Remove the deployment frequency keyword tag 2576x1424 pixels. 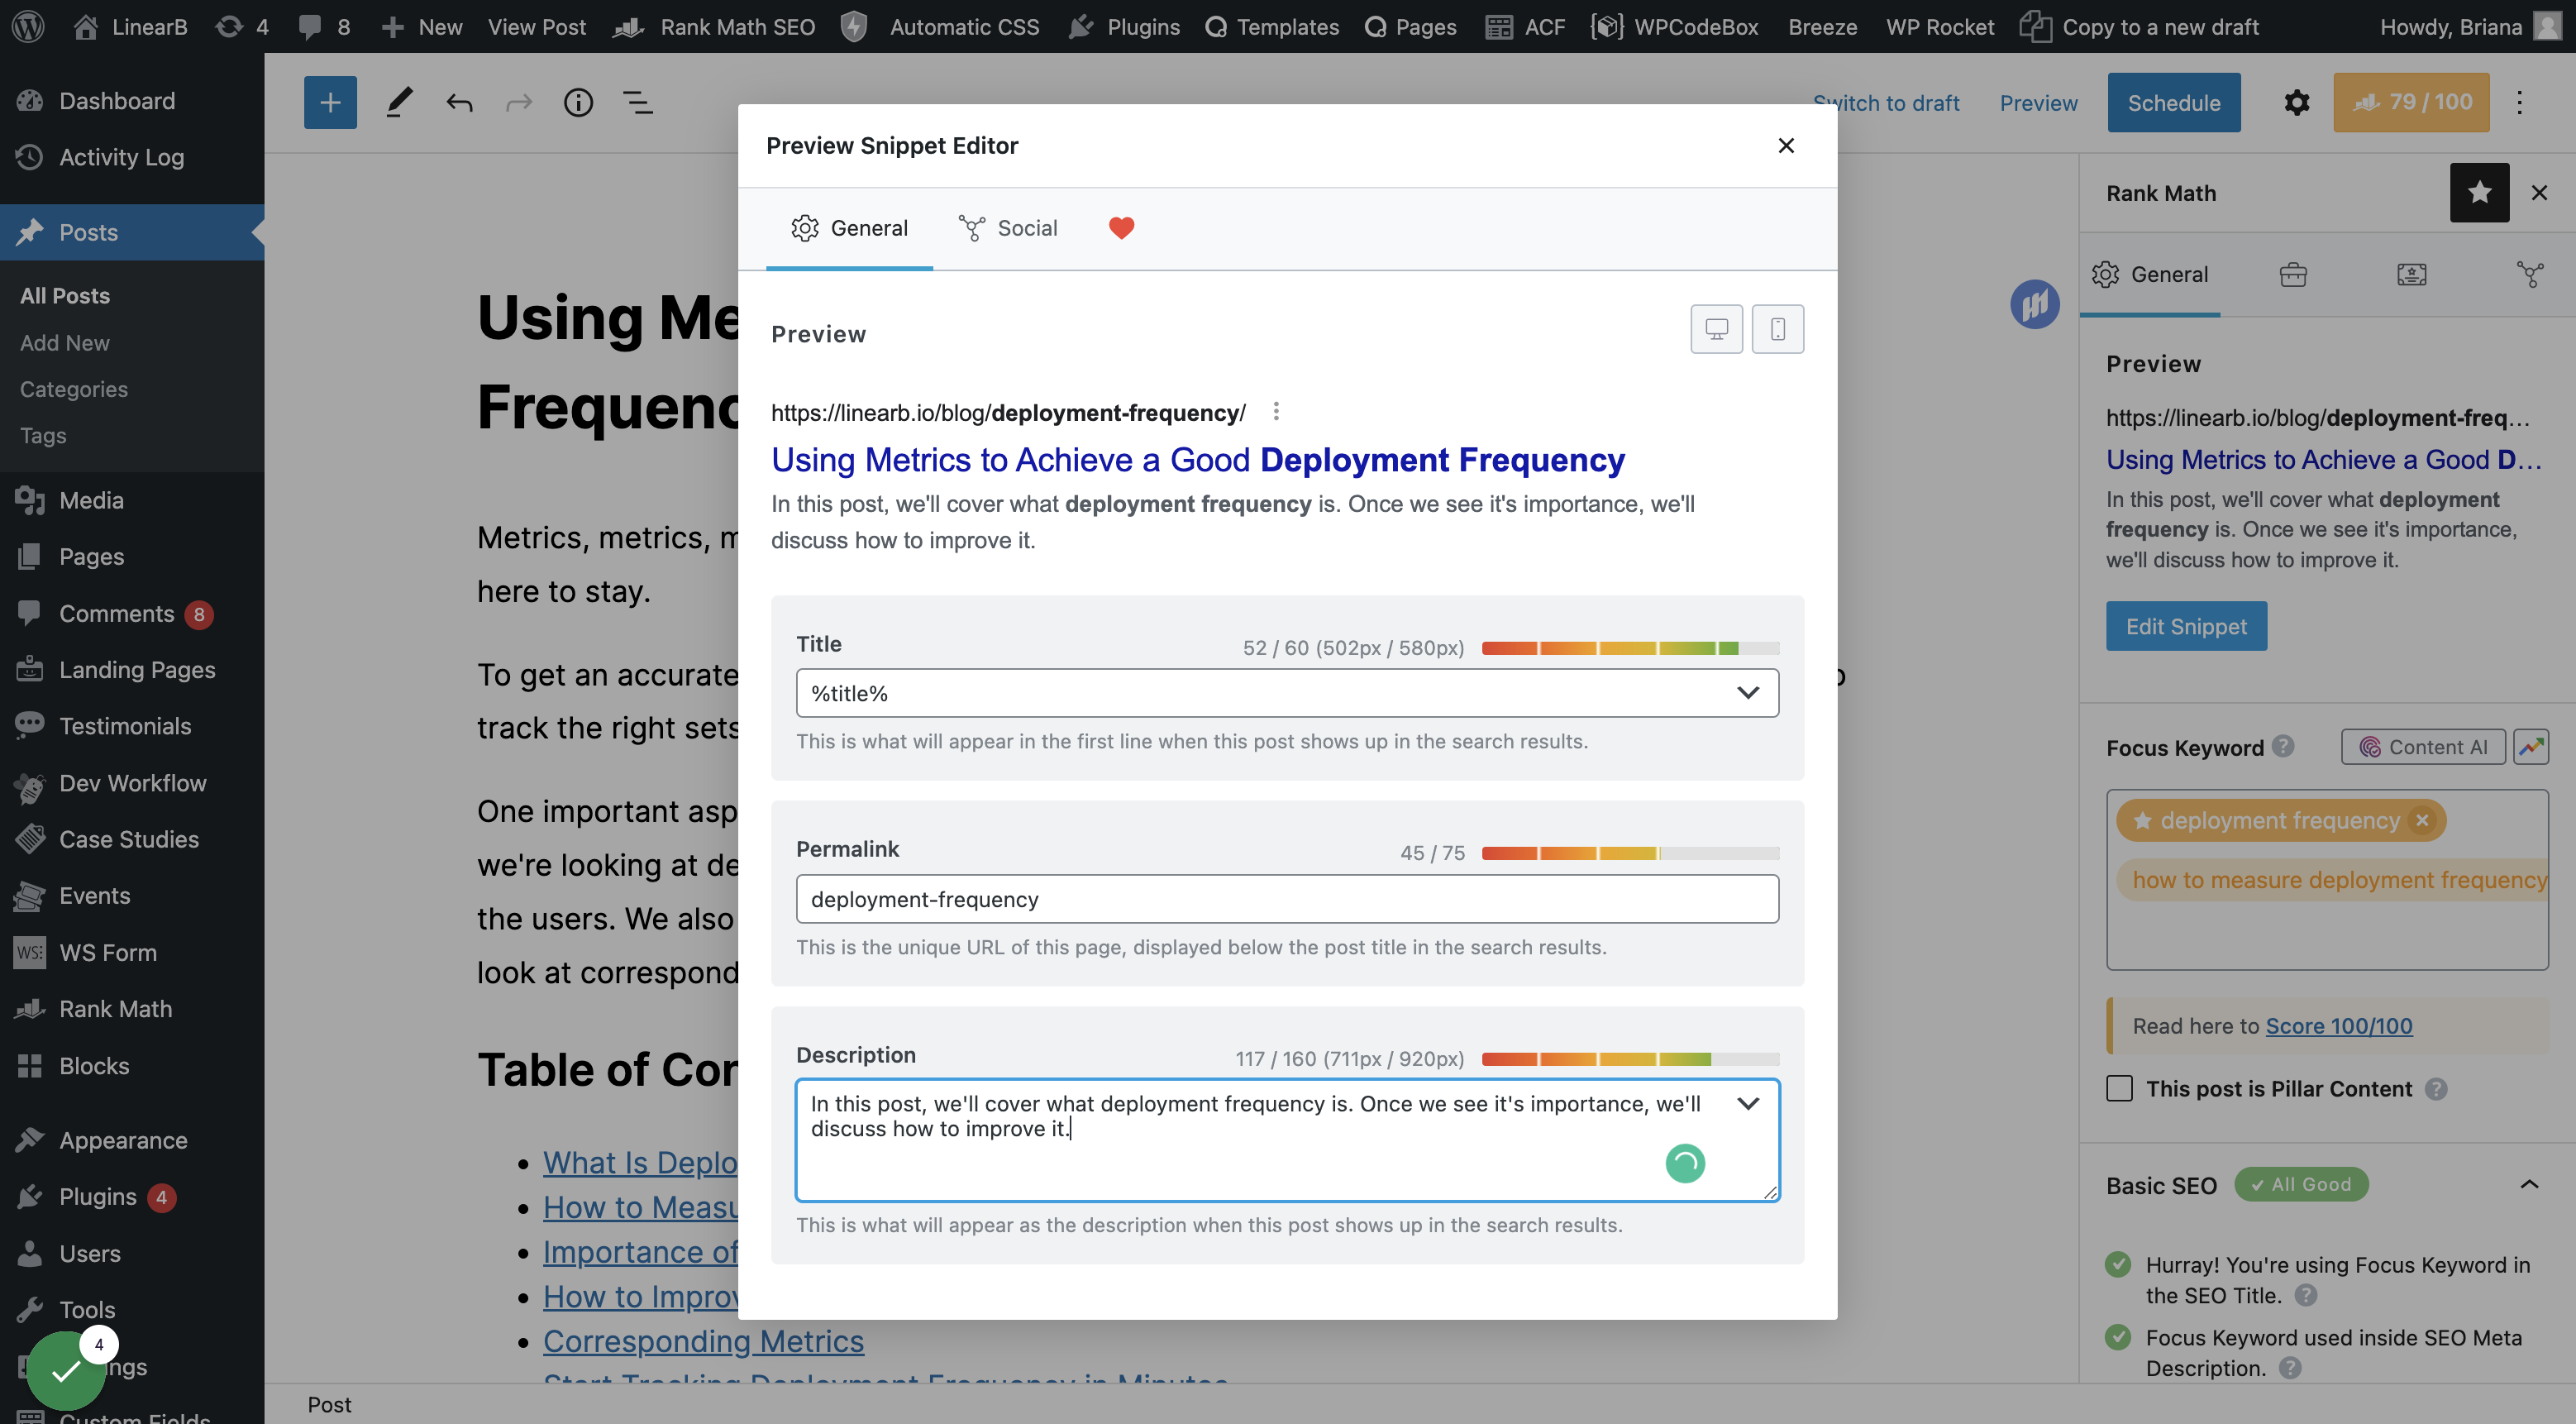2421,821
